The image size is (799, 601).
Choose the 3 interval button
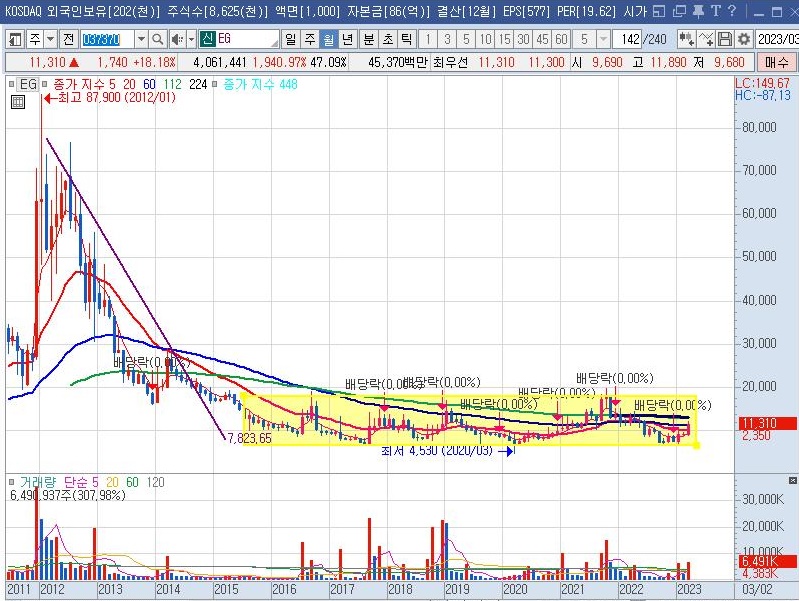tap(447, 39)
